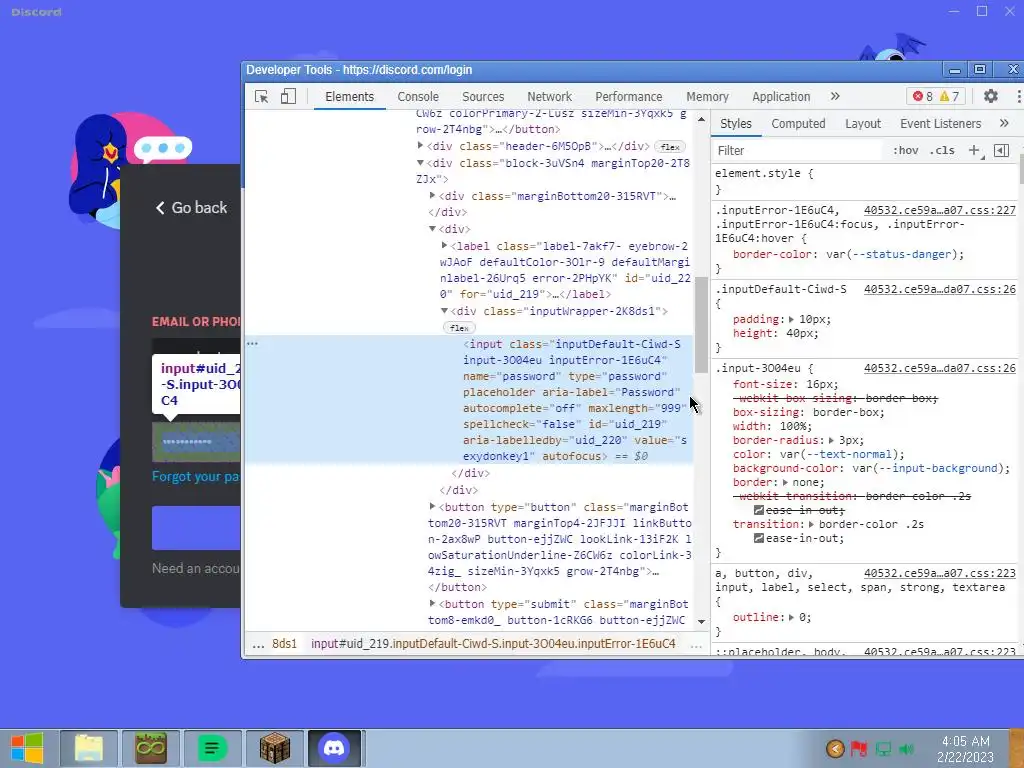Open css:227 source link for inputError rule
The width and height of the screenshot is (1024, 768).
940,210
